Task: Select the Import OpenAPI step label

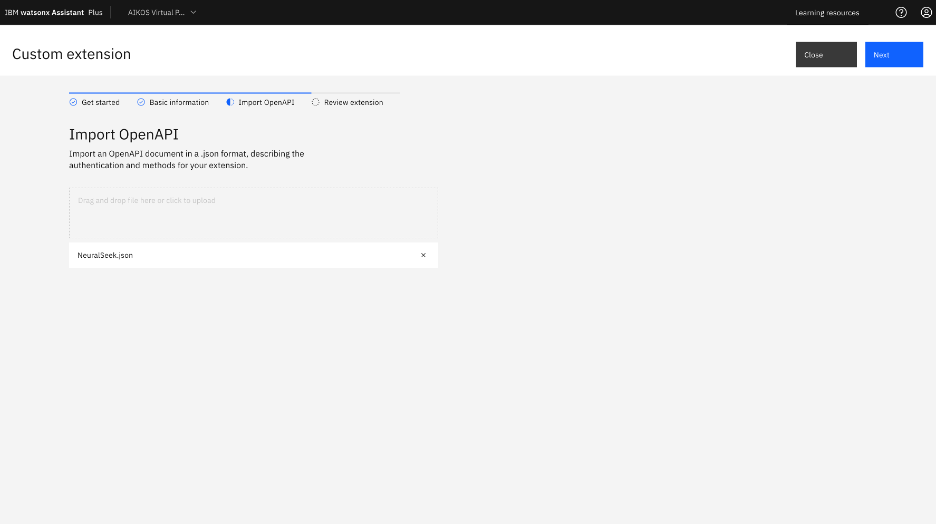Action: click(266, 102)
